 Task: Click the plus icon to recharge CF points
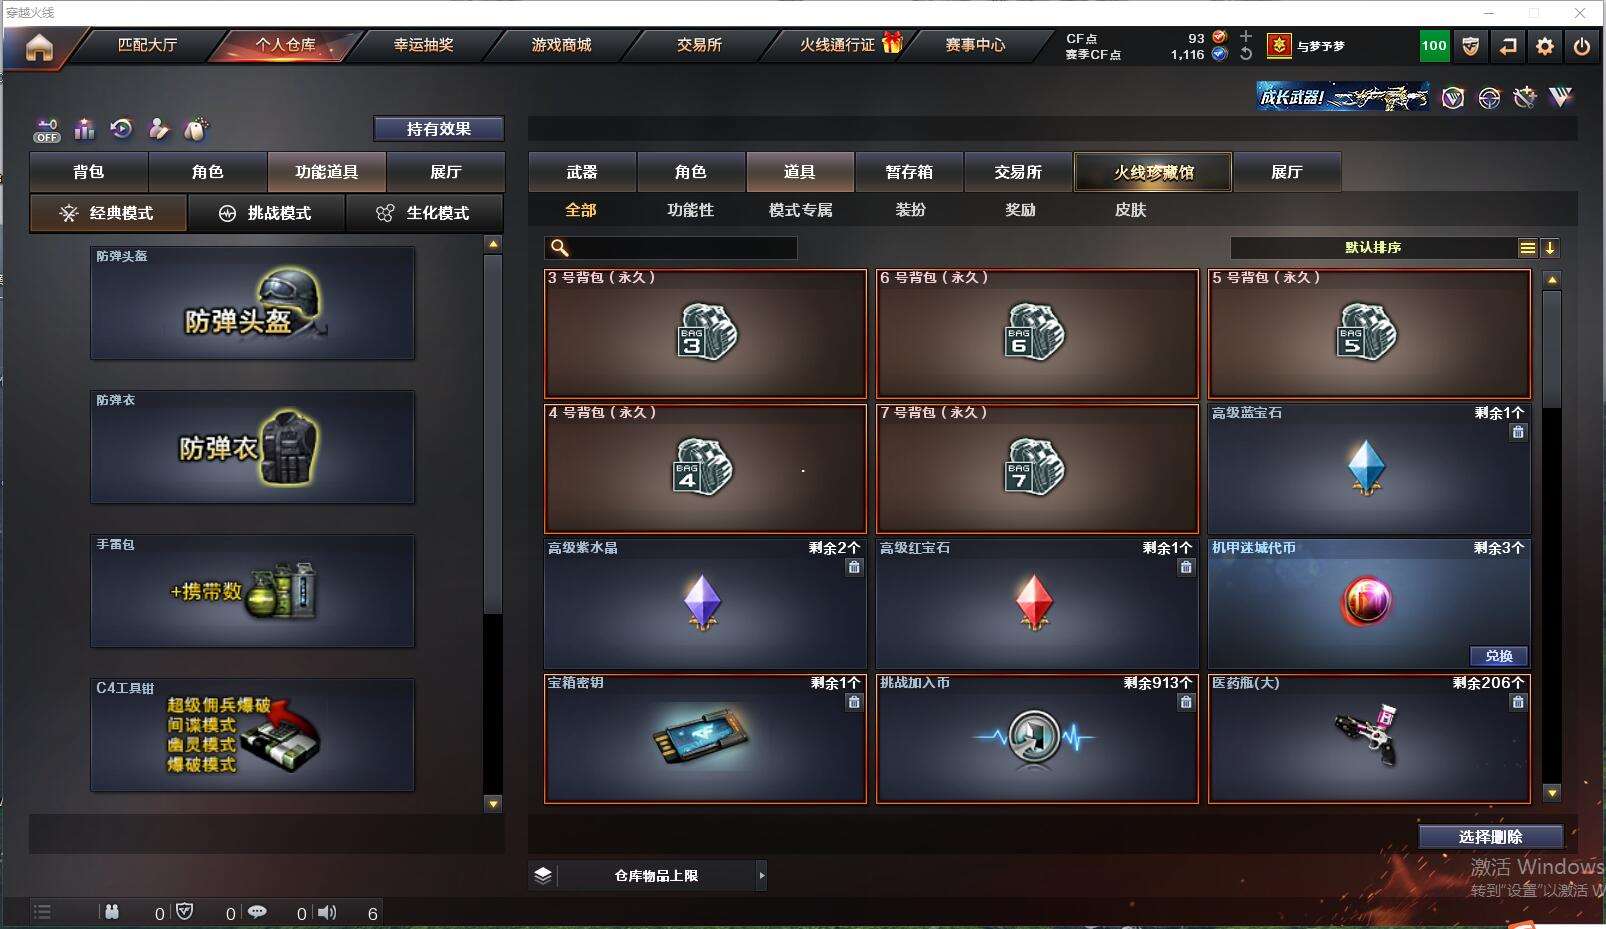[x=1246, y=36]
